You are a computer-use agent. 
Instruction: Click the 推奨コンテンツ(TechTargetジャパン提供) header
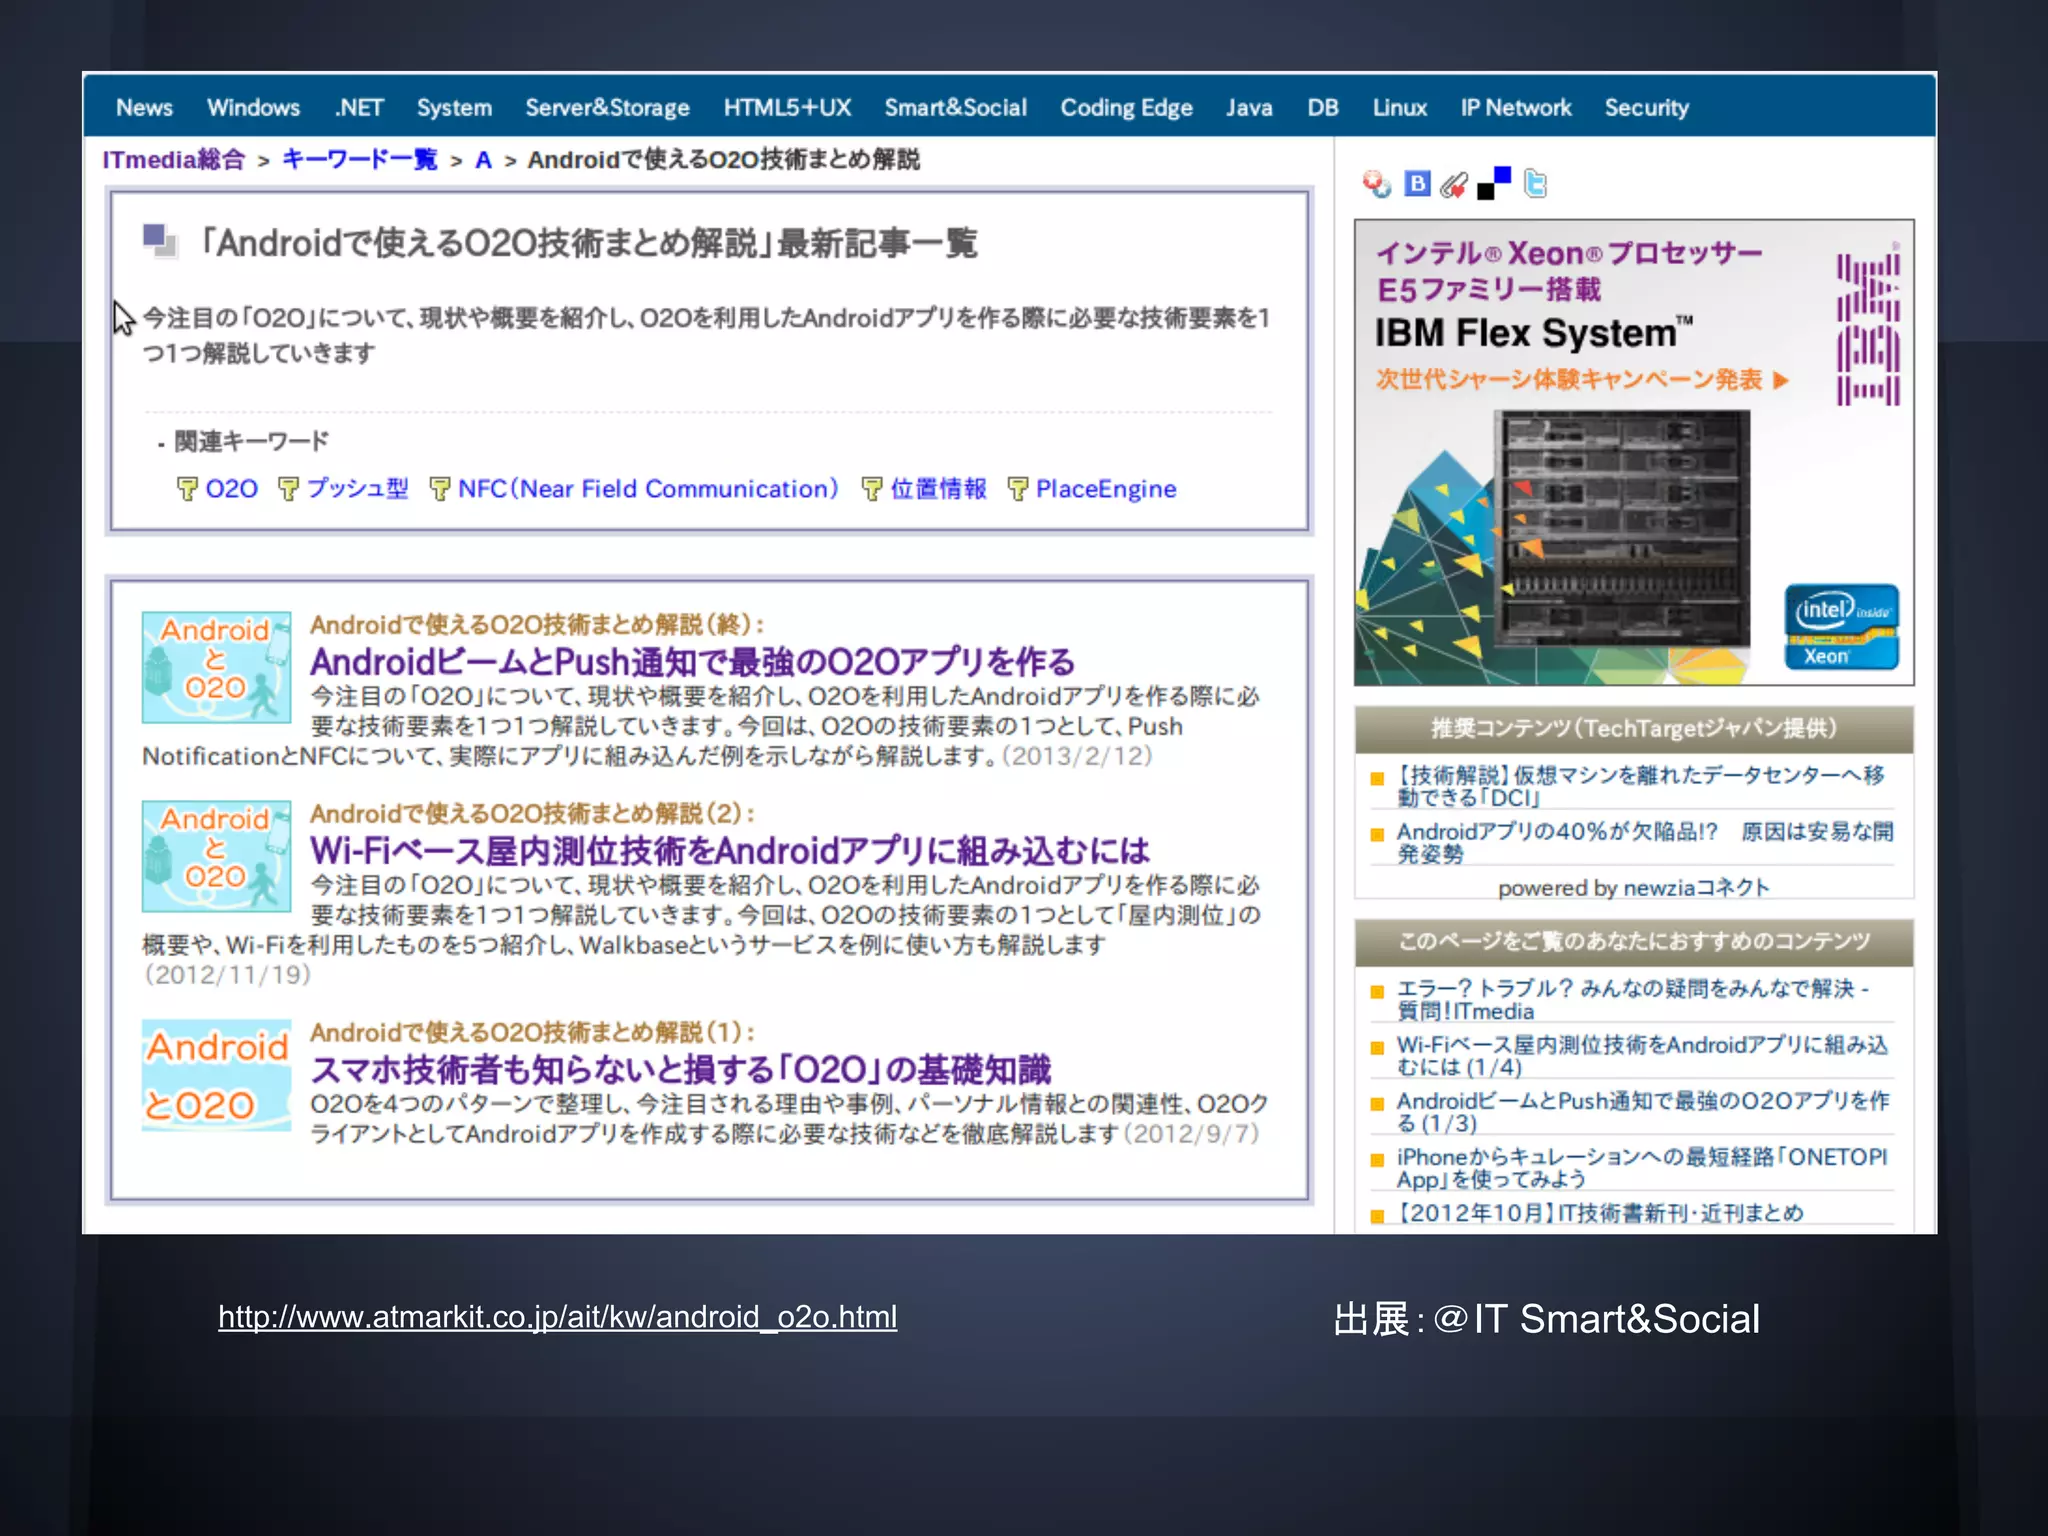tap(1633, 729)
